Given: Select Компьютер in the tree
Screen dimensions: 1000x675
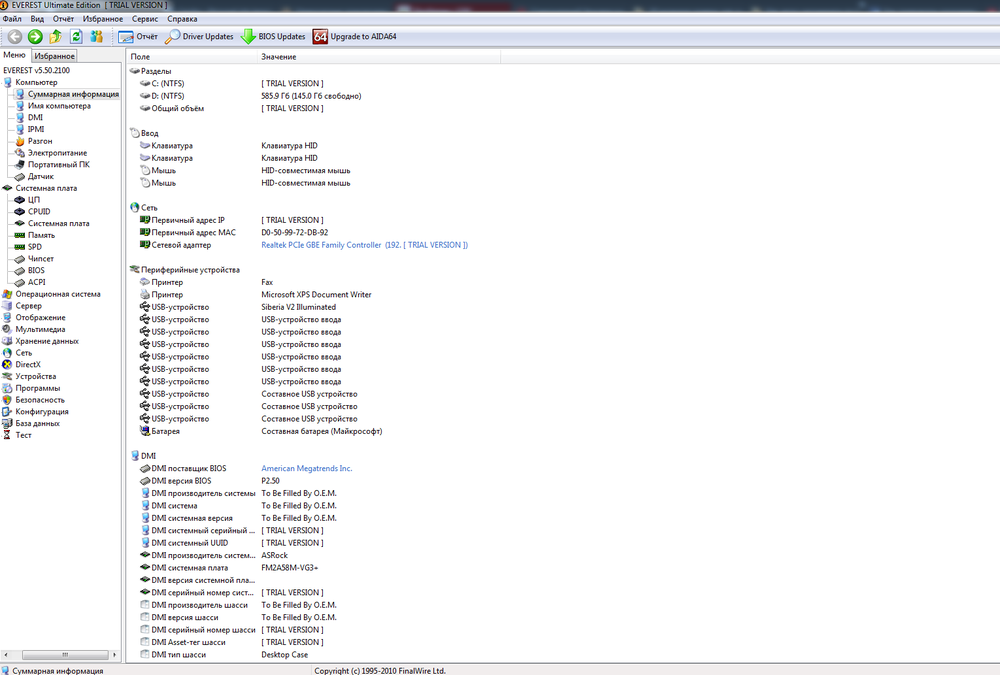Looking at the screenshot, I should click(36, 82).
